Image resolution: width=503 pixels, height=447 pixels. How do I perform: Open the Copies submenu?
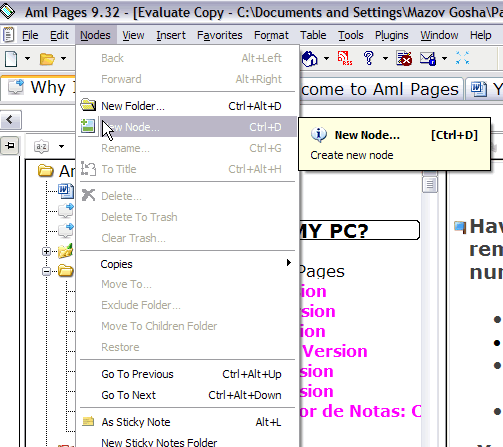[x=188, y=264]
